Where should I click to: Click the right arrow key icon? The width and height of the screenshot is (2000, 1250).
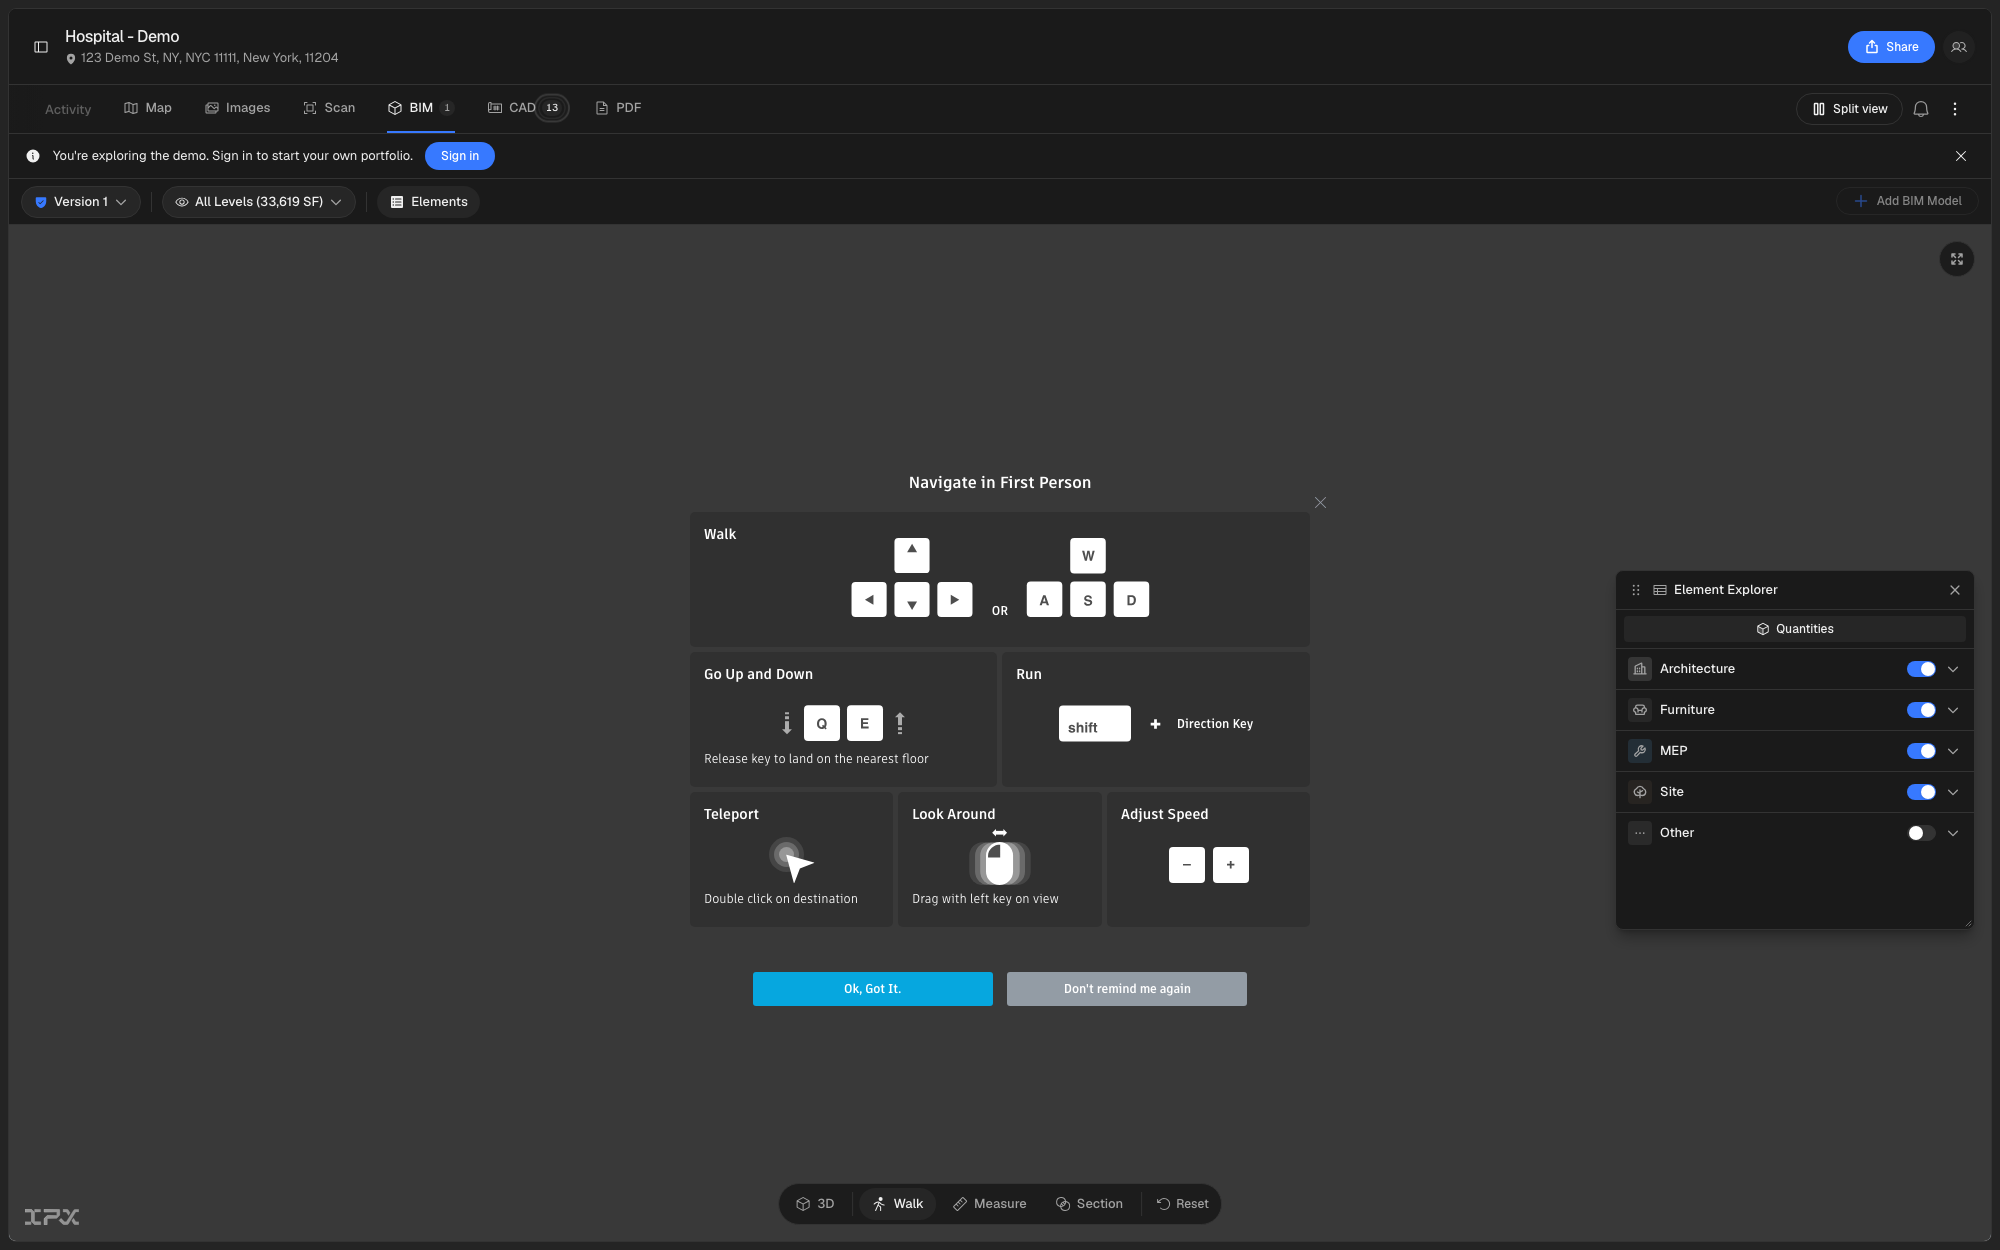point(954,599)
